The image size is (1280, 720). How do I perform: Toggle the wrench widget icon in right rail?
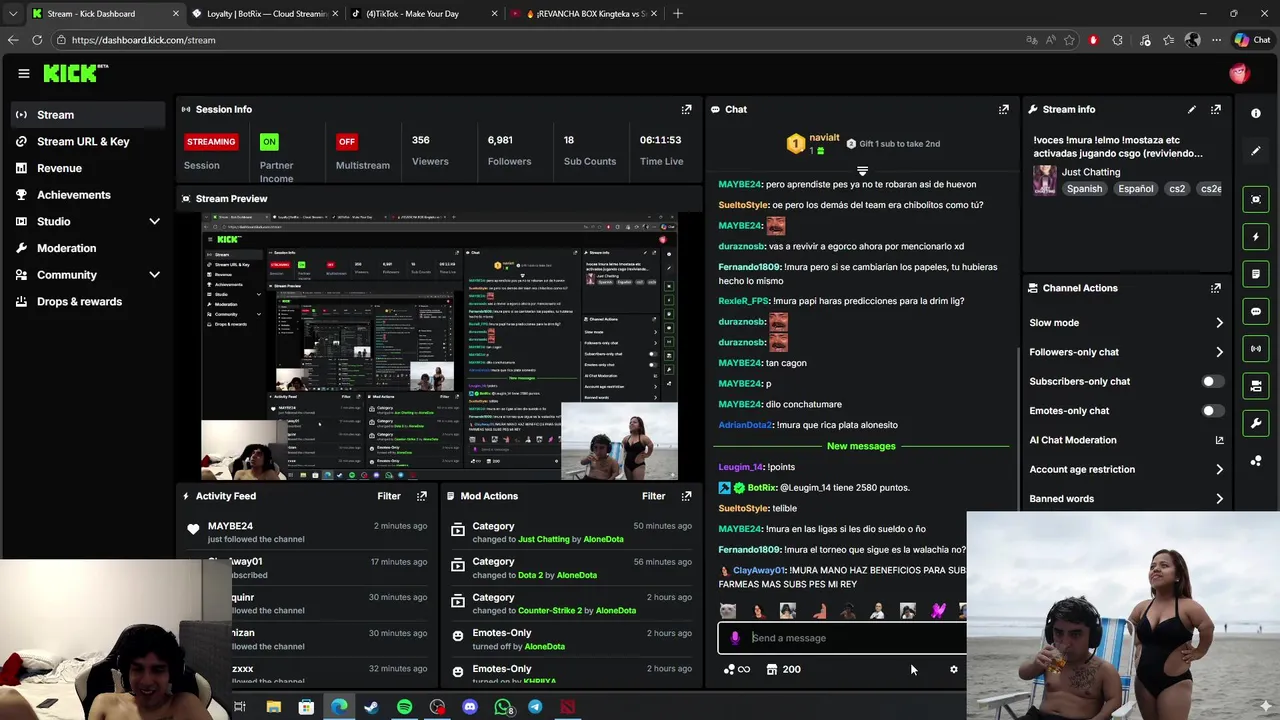click(x=1256, y=424)
